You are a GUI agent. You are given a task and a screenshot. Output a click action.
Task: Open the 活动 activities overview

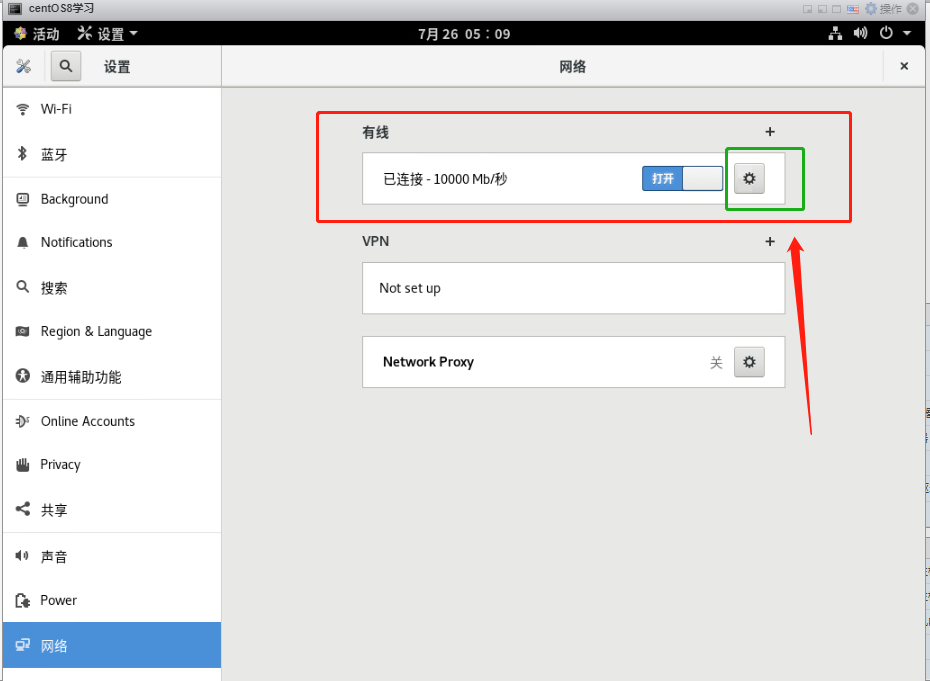pyautogui.click(x=37, y=34)
